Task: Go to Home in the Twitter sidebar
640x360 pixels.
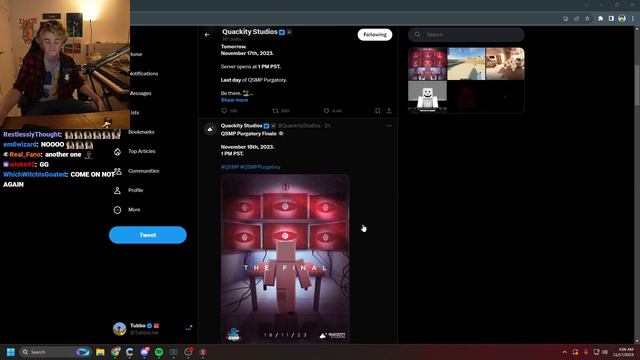Action: point(136,54)
